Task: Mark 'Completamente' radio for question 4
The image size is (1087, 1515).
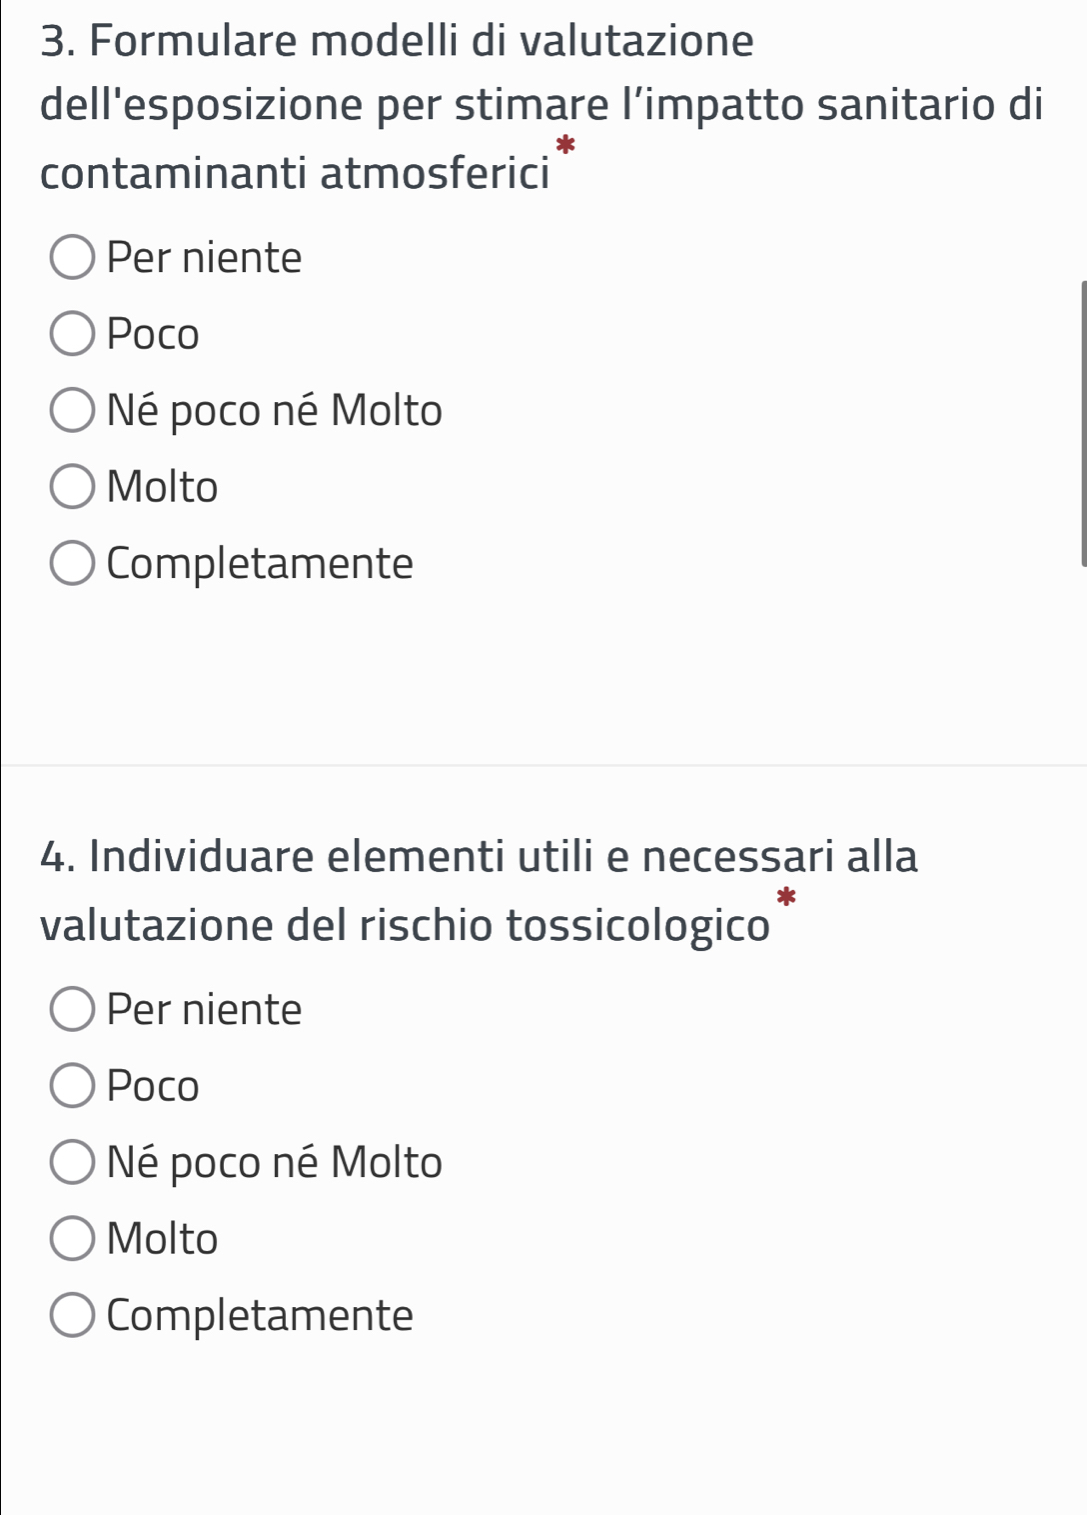Action: (72, 1315)
